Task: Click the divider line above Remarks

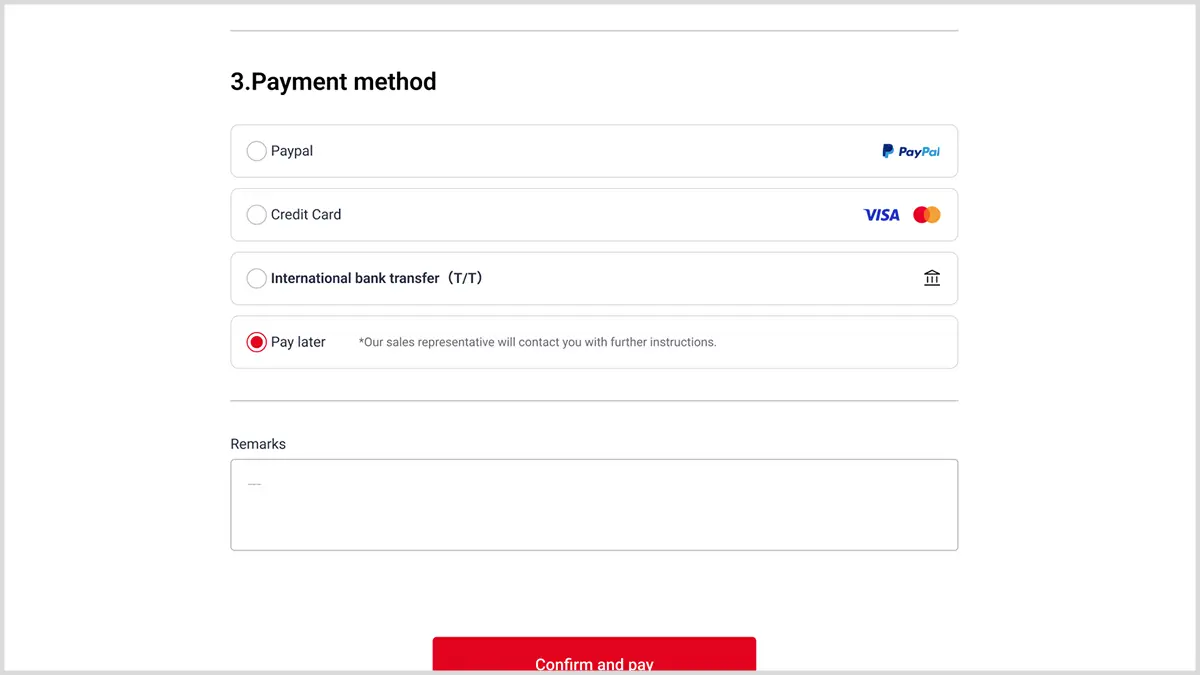Action: [594, 401]
